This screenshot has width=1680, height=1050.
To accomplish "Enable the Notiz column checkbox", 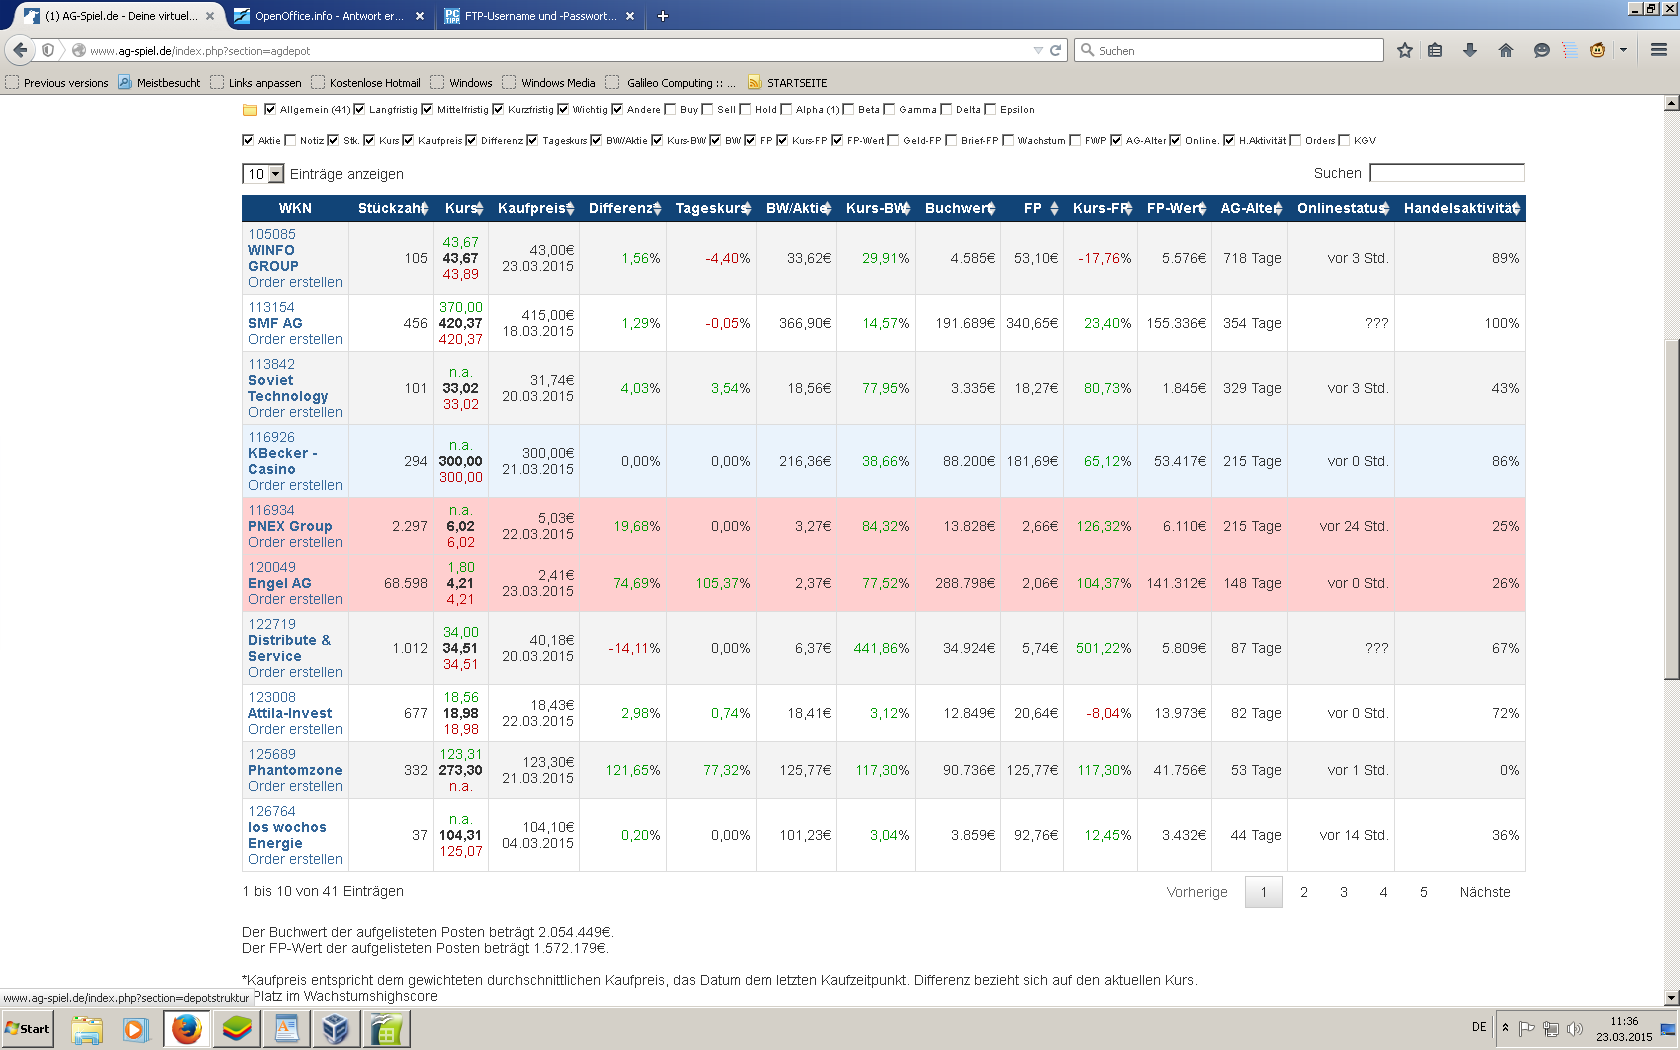I will tap(290, 140).
